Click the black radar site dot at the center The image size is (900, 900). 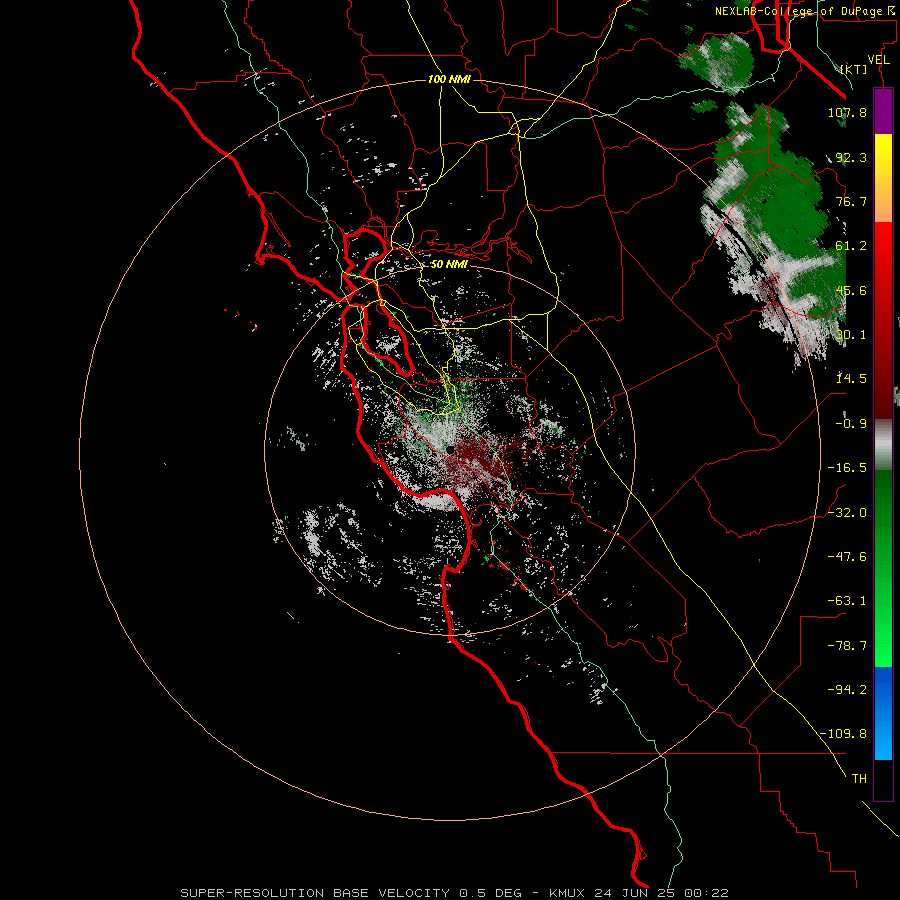tap(451, 450)
